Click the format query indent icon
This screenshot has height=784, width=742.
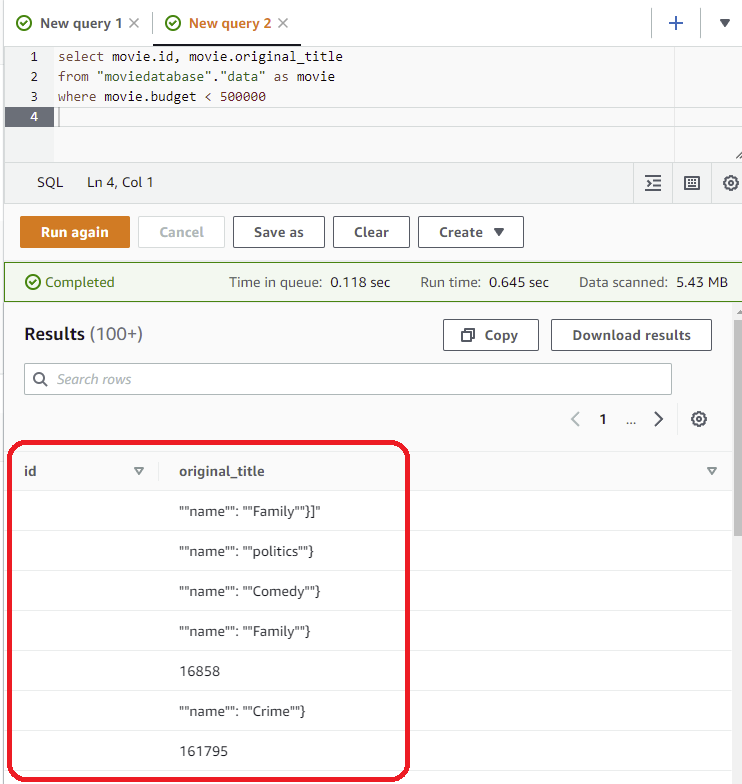[x=653, y=183]
